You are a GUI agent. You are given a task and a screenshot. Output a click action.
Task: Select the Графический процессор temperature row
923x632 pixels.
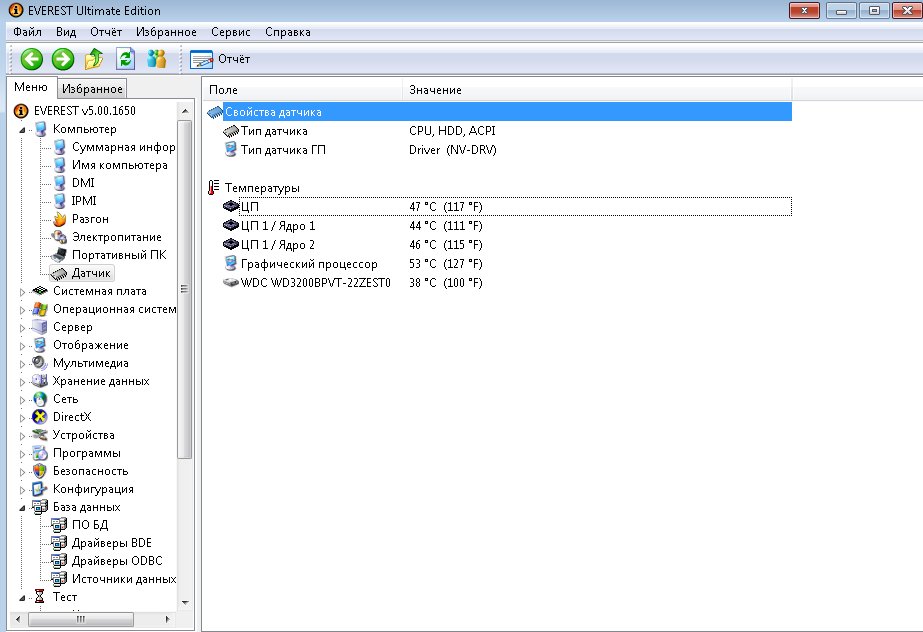click(499, 264)
